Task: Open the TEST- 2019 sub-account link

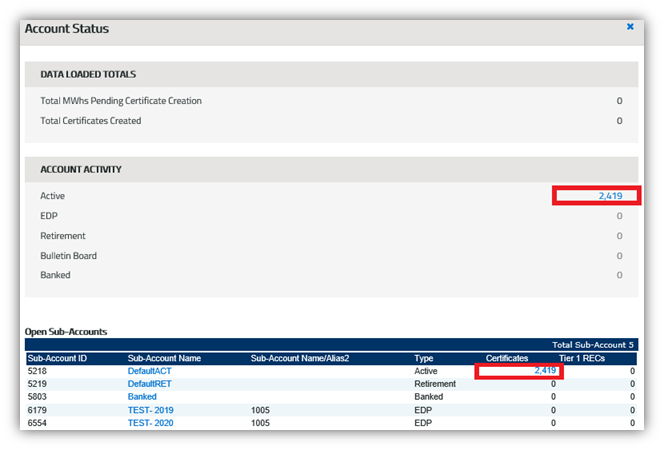Action: 151,410
